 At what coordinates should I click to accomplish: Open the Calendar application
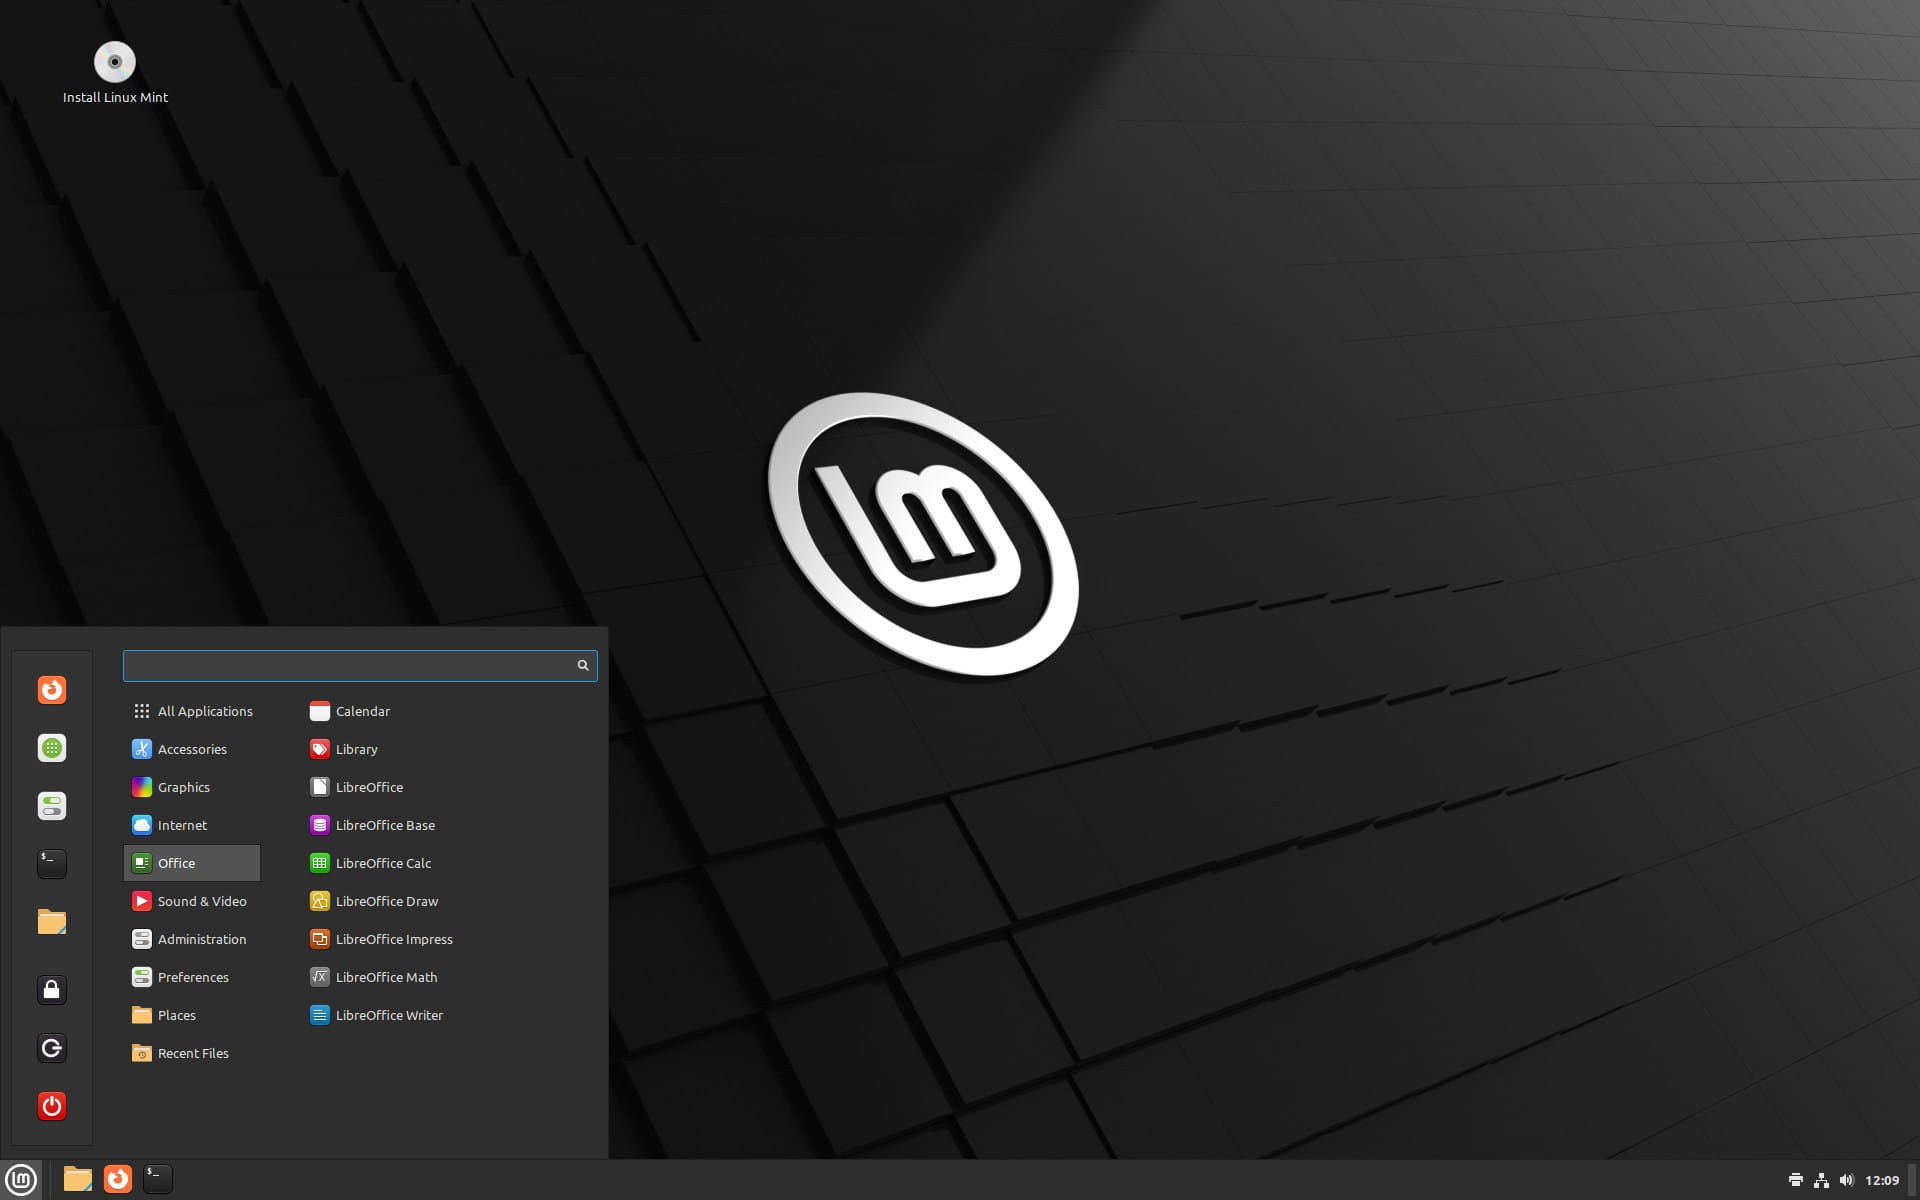[x=362, y=711]
